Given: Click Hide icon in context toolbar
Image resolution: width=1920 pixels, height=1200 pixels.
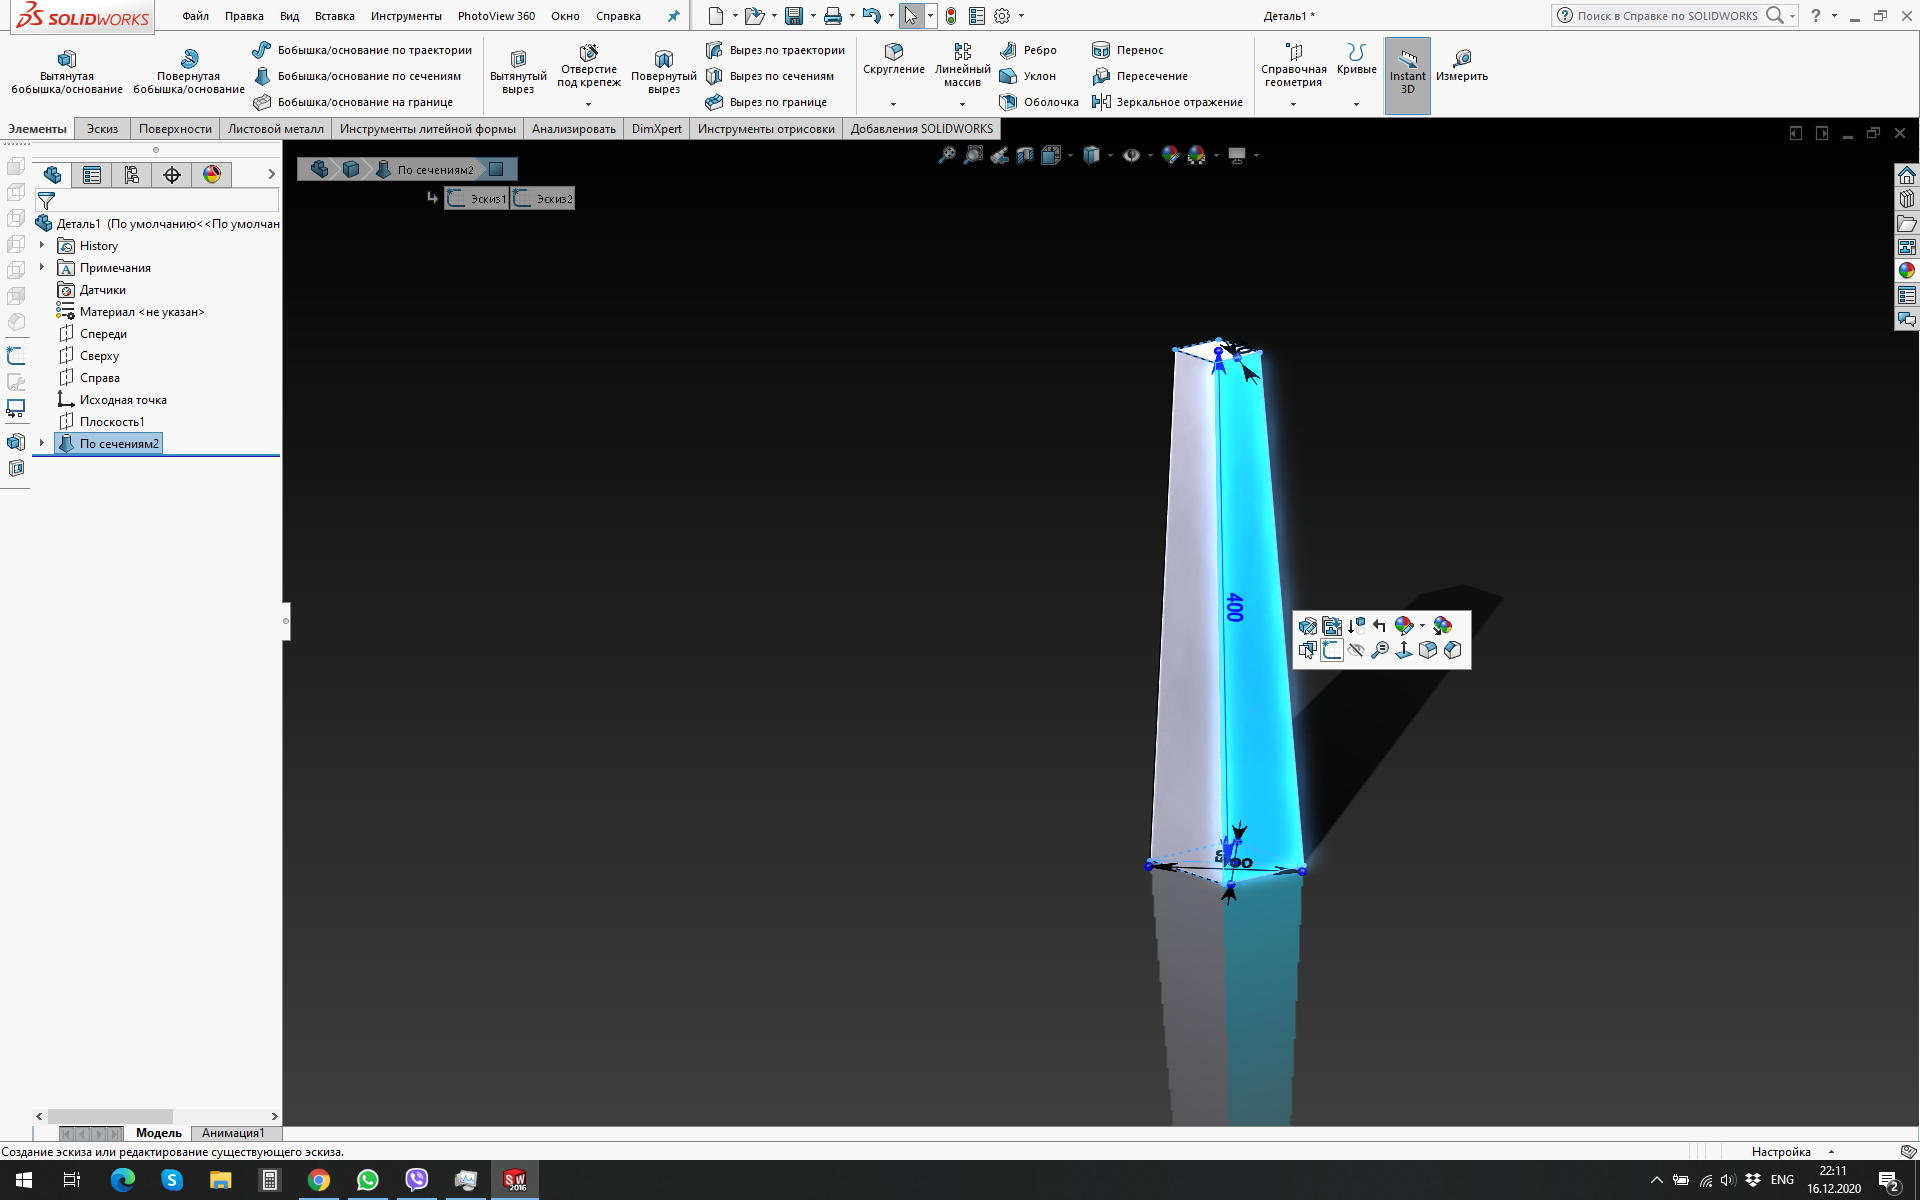Looking at the screenshot, I should 1356,650.
